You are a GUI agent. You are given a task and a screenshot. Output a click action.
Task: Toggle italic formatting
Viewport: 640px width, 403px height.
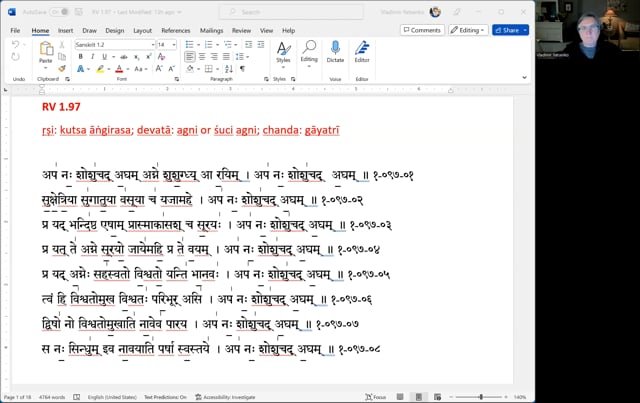coord(92,57)
